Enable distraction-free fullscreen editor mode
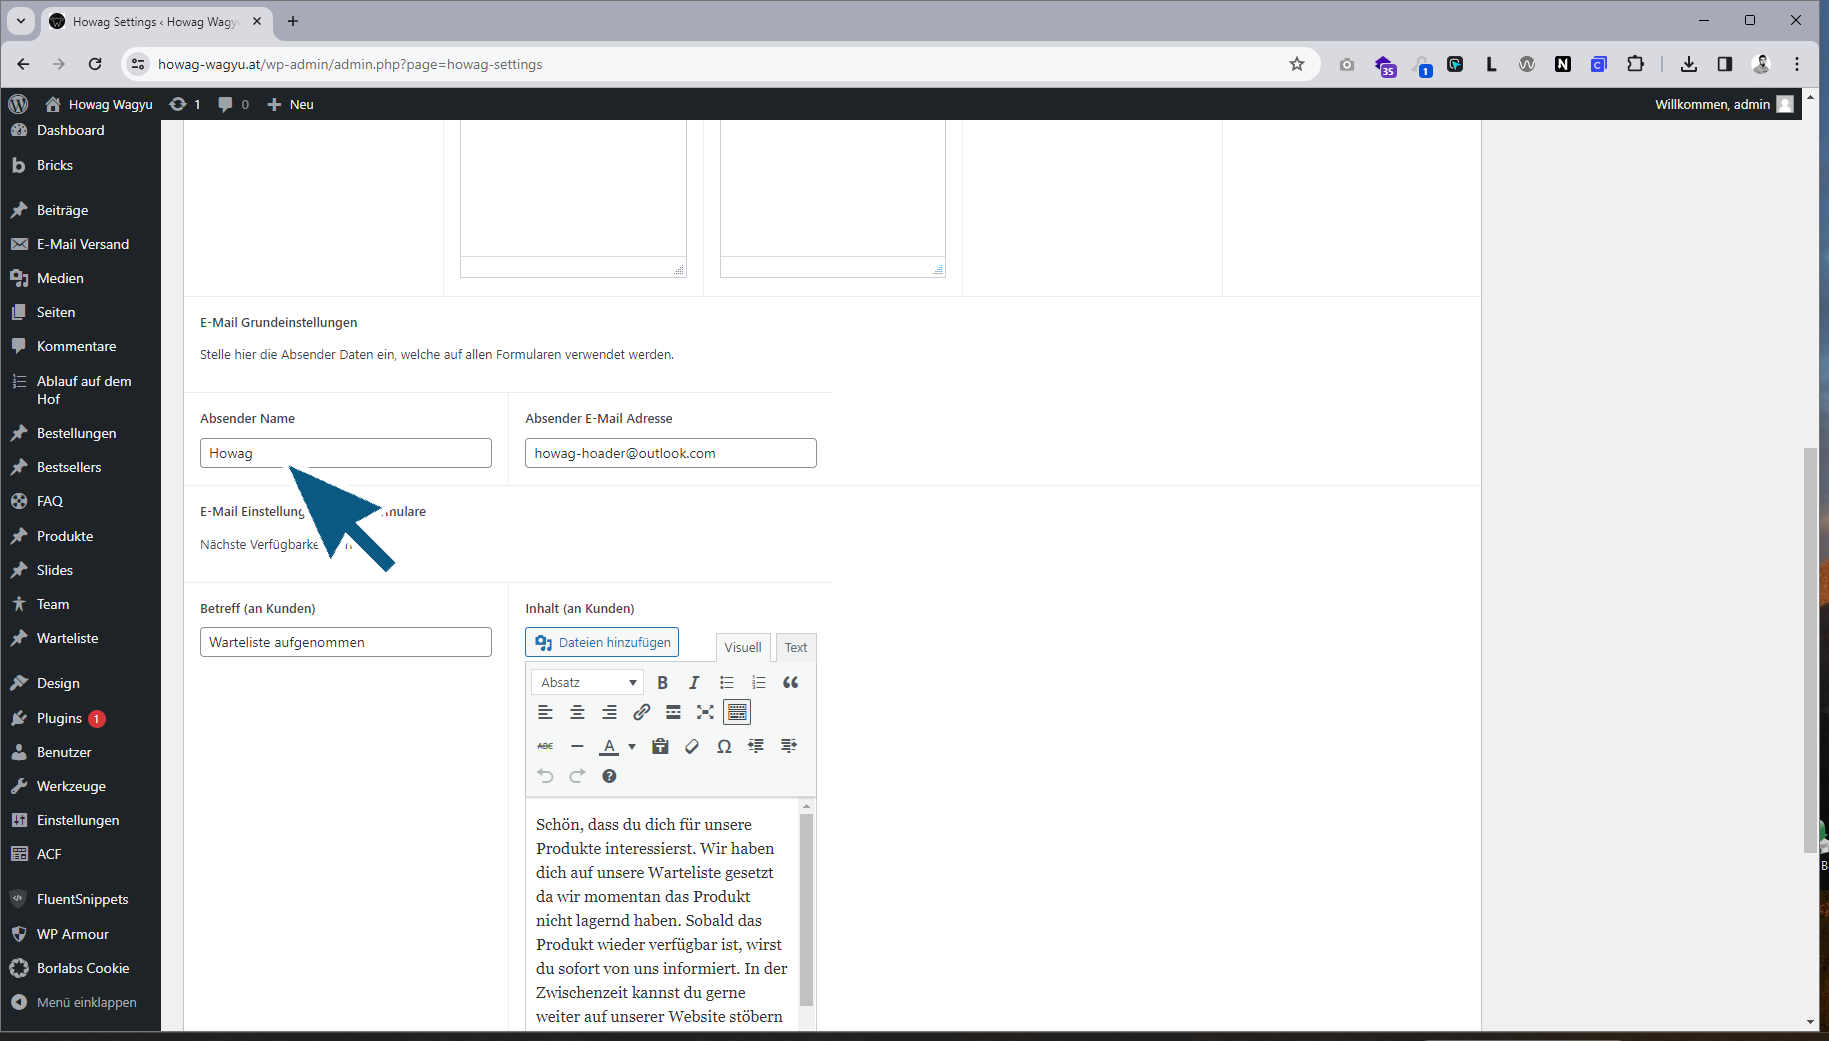Screen dimensions: 1829x1041 pyautogui.click(x=705, y=713)
